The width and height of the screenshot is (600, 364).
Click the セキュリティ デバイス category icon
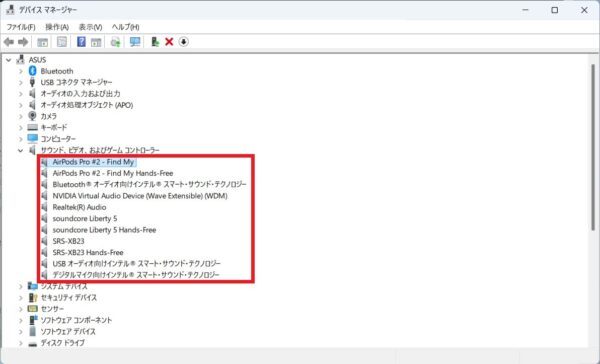33,297
